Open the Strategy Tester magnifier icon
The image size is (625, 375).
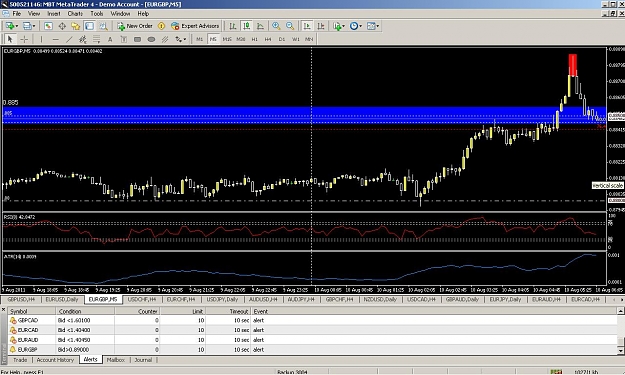tap(103, 26)
